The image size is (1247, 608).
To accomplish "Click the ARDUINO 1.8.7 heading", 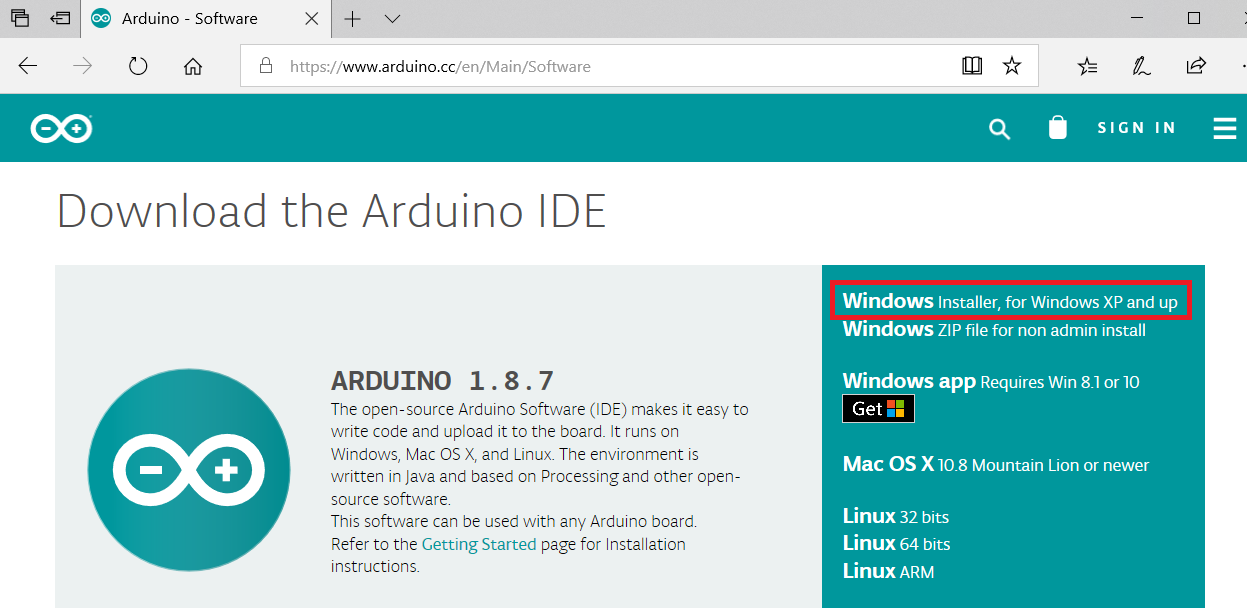I will point(442,381).
